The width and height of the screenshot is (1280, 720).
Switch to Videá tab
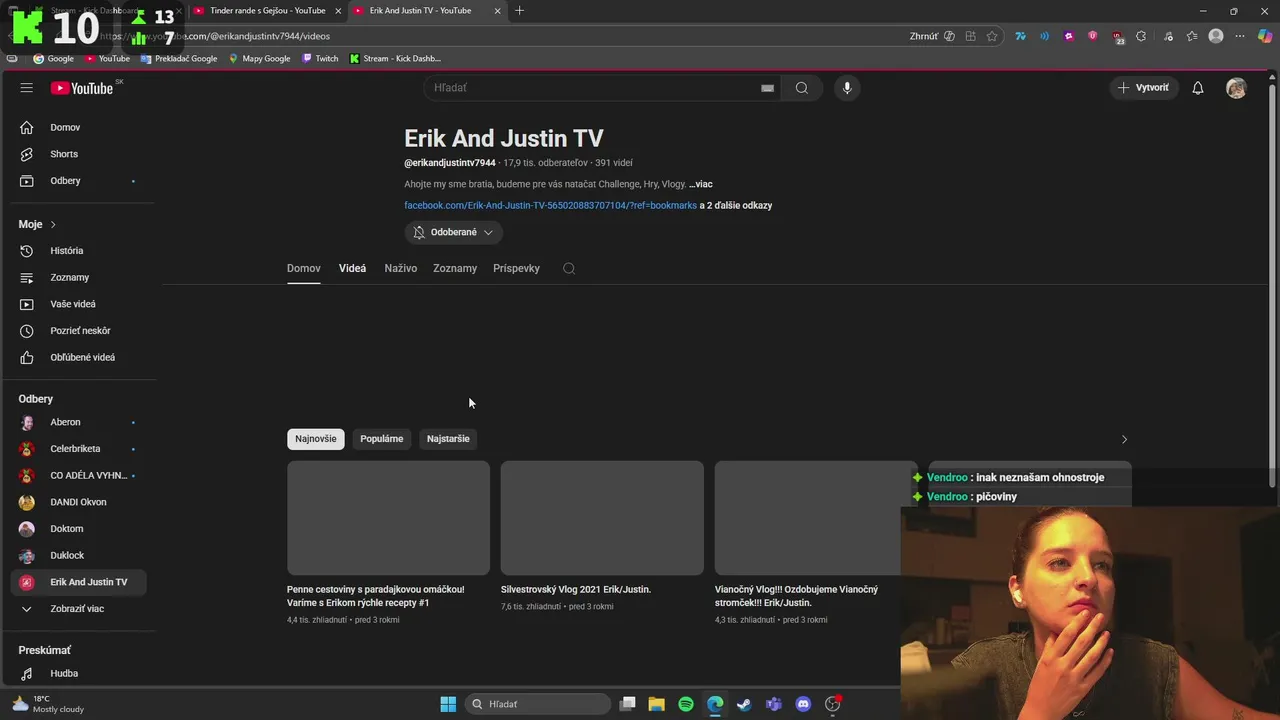[352, 268]
